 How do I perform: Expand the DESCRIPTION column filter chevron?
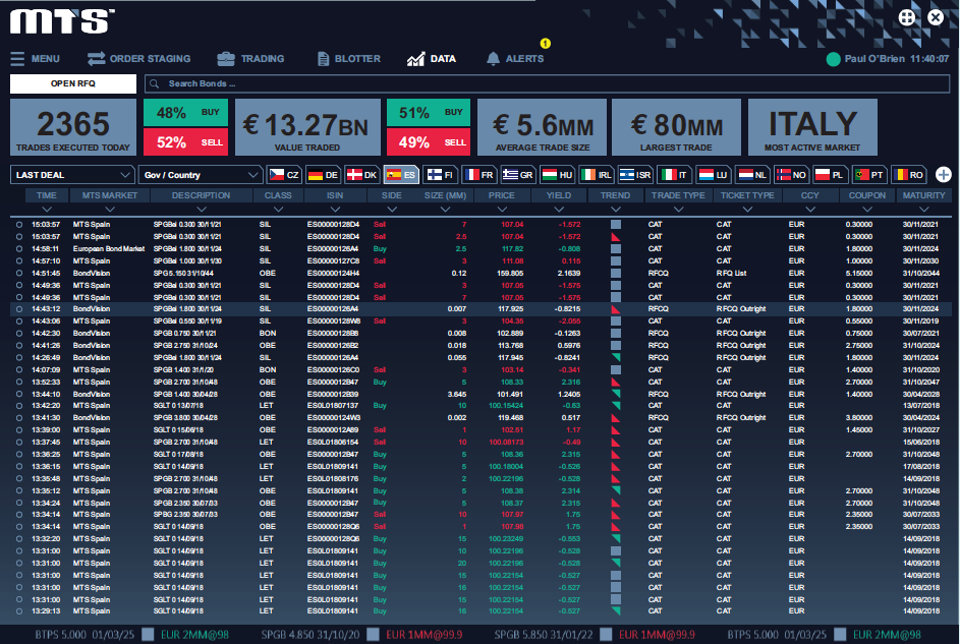(x=201, y=209)
